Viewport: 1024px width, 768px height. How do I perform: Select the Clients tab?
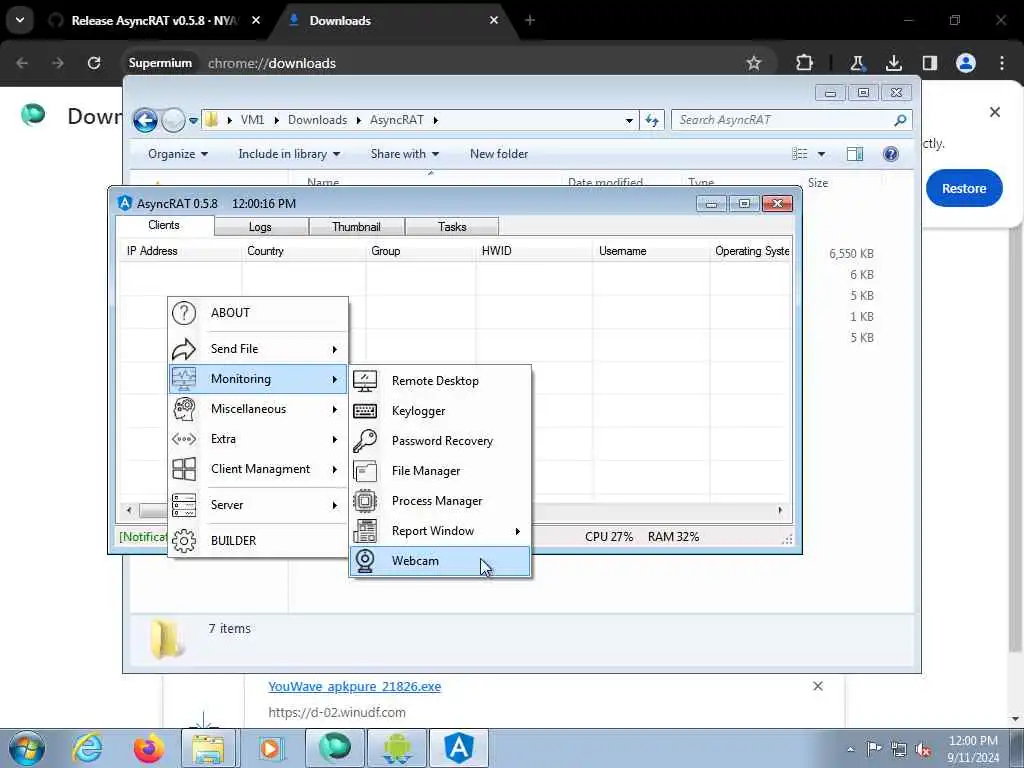164,225
